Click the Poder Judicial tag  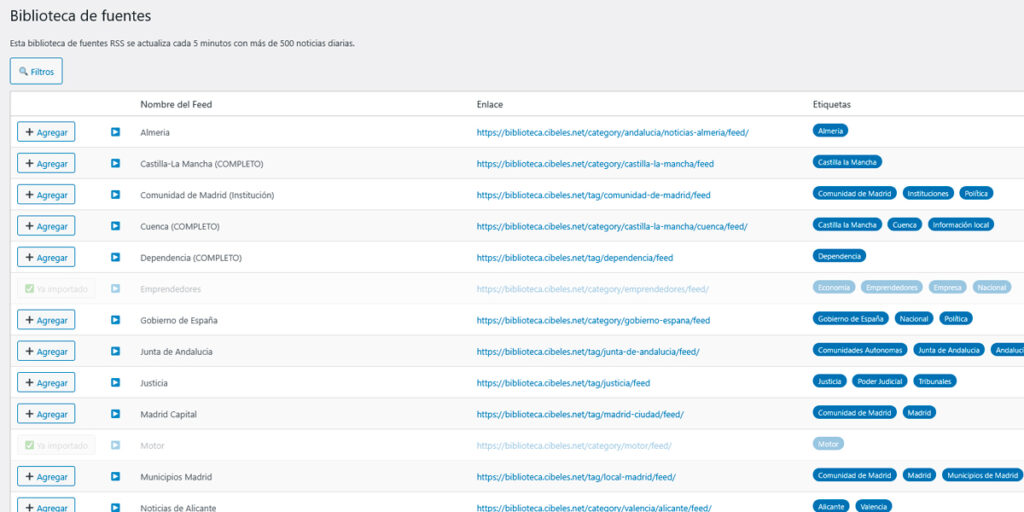[x=878, y=381]
